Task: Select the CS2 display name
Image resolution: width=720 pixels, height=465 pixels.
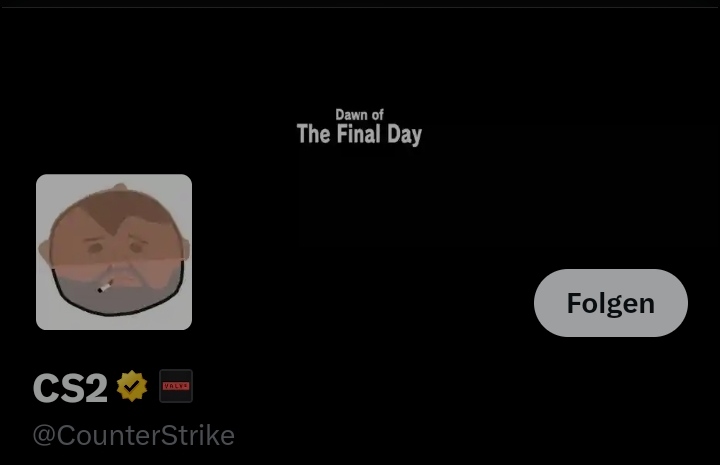Action: [x=70, y=388]
